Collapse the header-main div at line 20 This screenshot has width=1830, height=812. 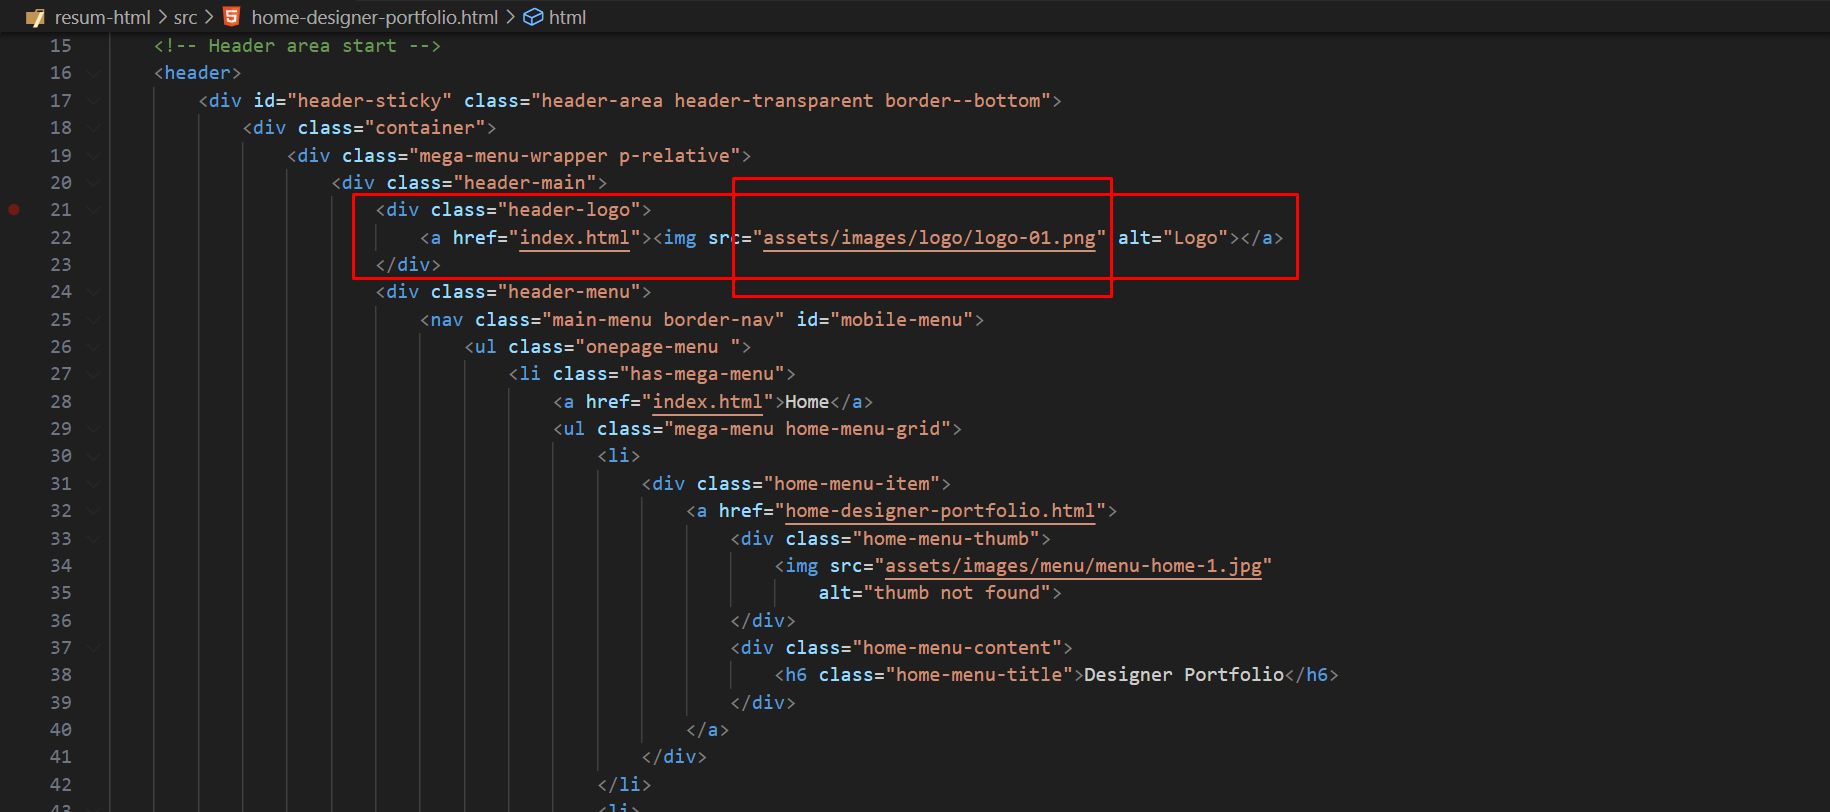point(93,183)
